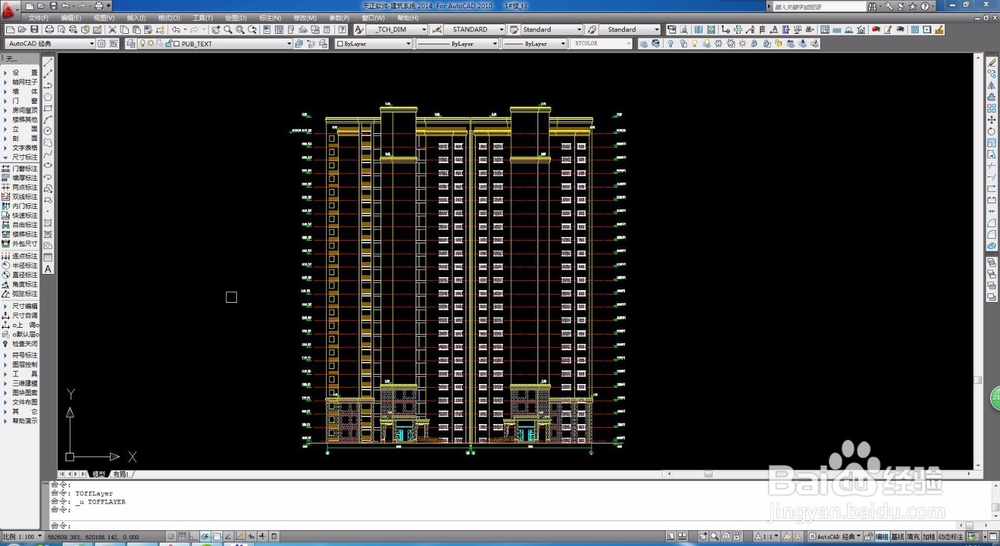The height and width of the screenshot is (546, 1000).
Task: Open the 文件(F) menu
Action: click(x=39, y=18)
